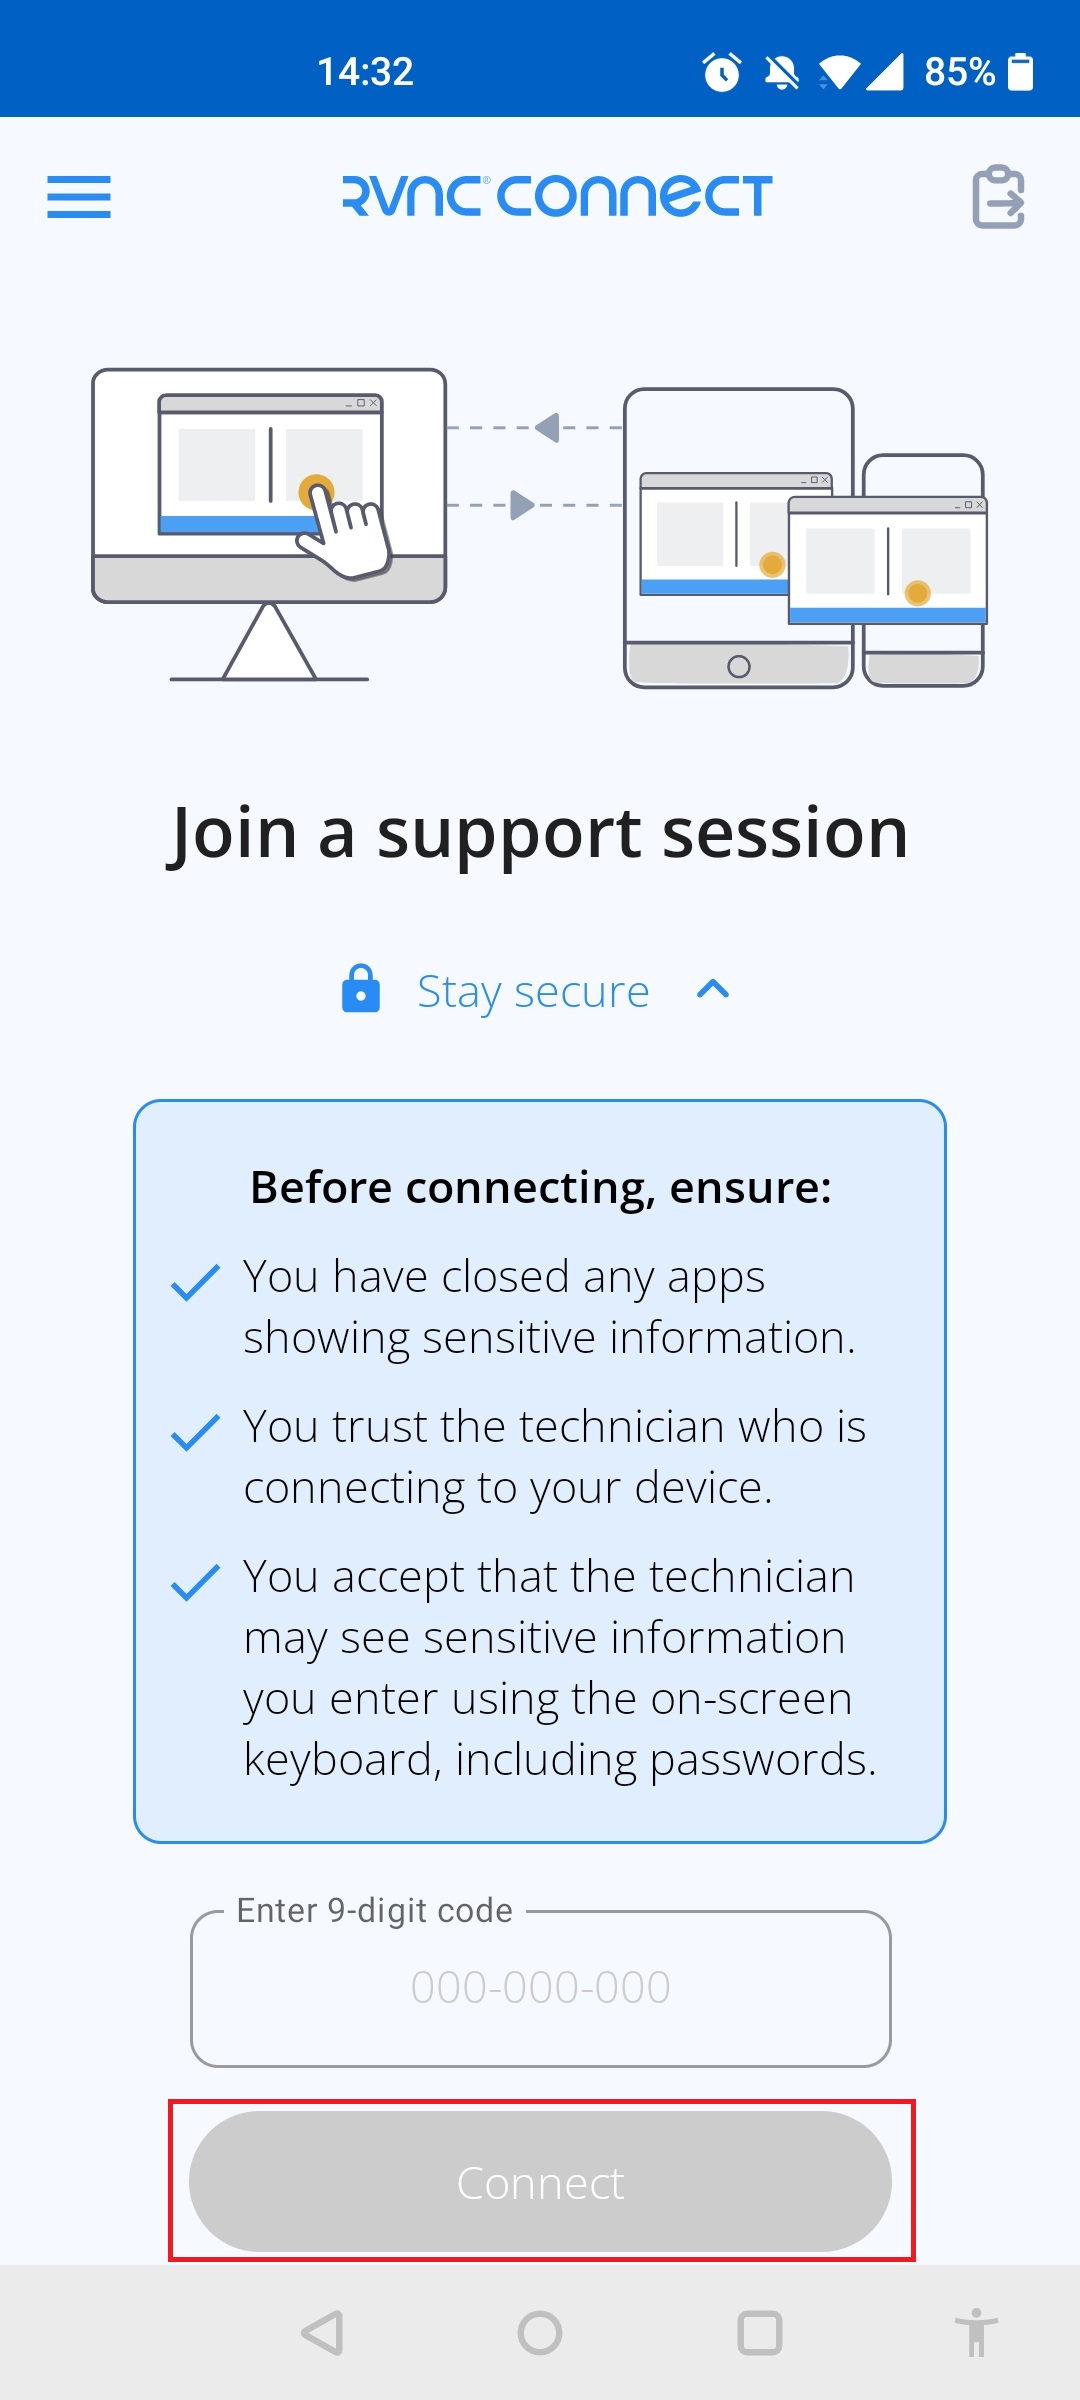1080x2400 pixels.
Task: Tap the checkmark beside closed apps item
Action: coord(196,1282)
